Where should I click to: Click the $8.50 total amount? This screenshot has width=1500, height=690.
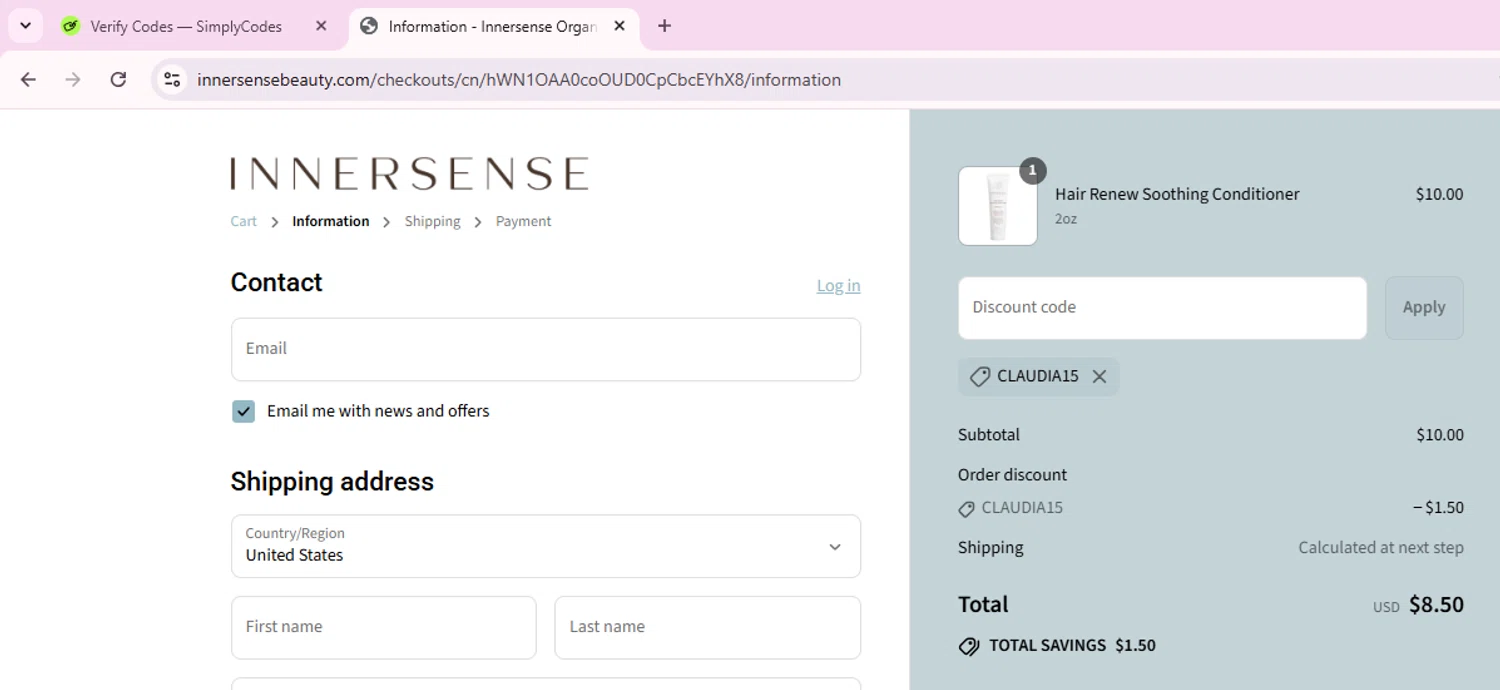tap(1436, 605)
